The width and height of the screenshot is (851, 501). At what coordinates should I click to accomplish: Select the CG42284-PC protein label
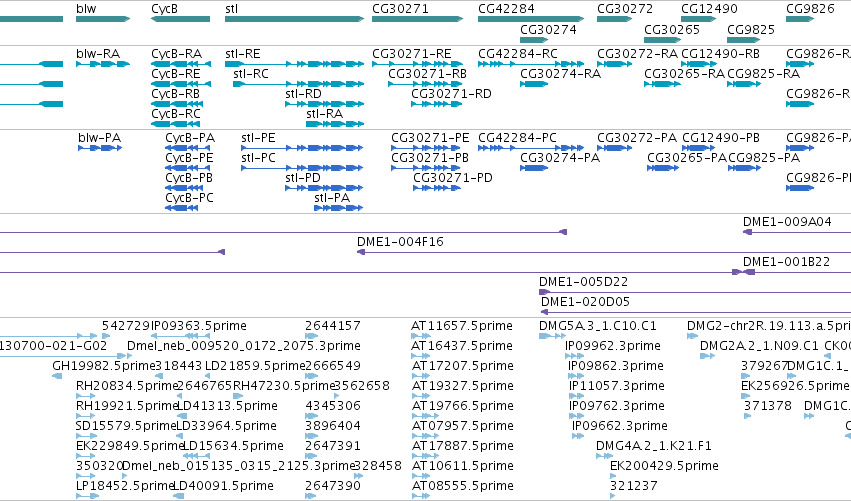pos(517,137)
